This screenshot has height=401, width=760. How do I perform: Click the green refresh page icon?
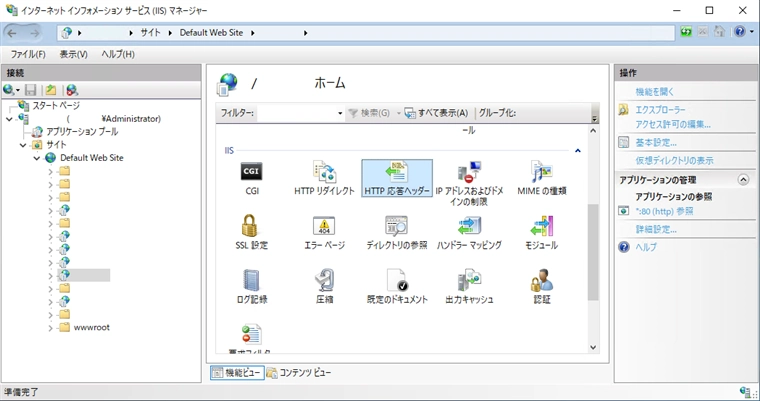(x=686, y=32)
